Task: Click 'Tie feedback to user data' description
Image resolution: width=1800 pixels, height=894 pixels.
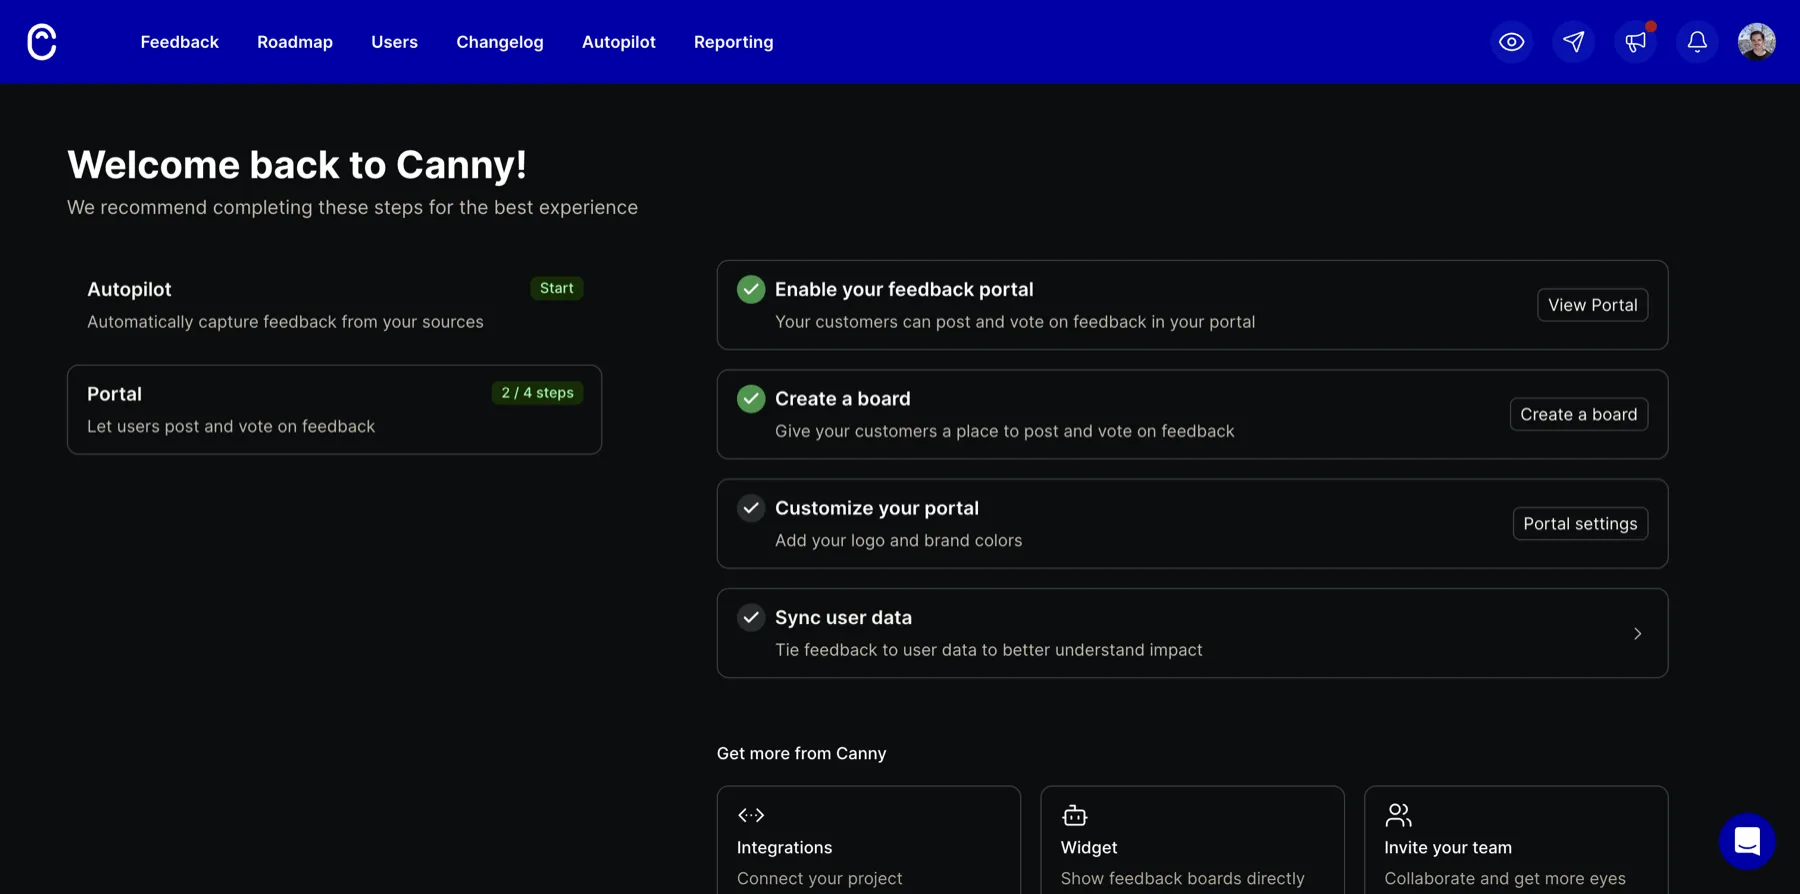Action: [988, 650]
